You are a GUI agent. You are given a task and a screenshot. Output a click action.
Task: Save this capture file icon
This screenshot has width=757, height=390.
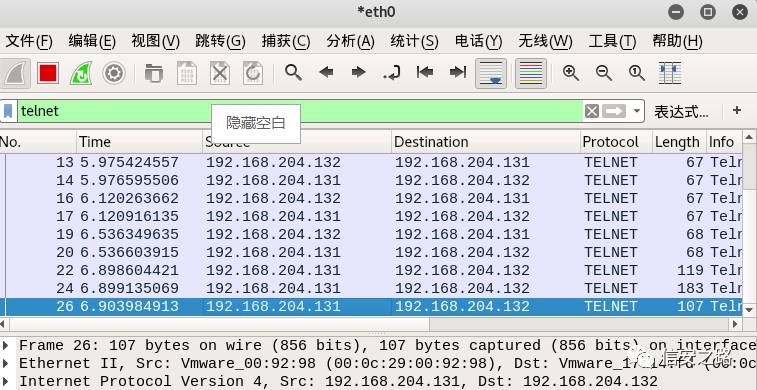click(x=187, y=73)
